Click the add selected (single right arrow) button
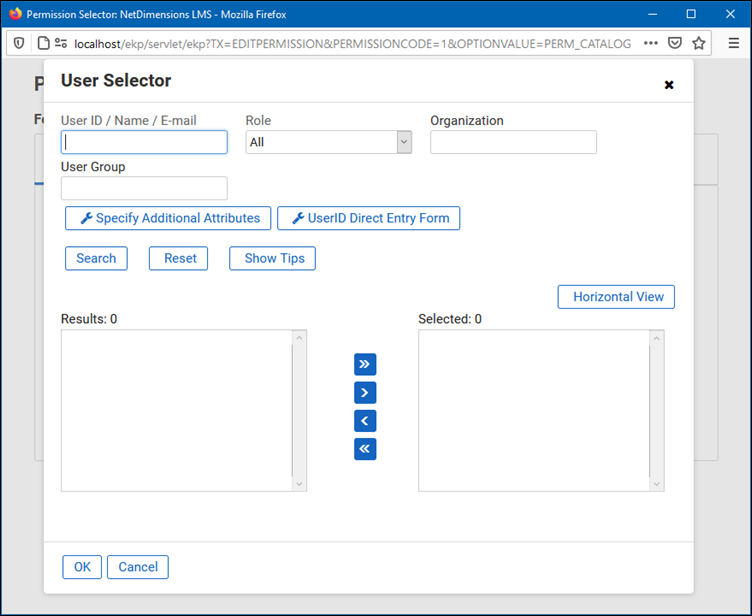The height and width of the screenshot is (616, 752). (365, 393)
